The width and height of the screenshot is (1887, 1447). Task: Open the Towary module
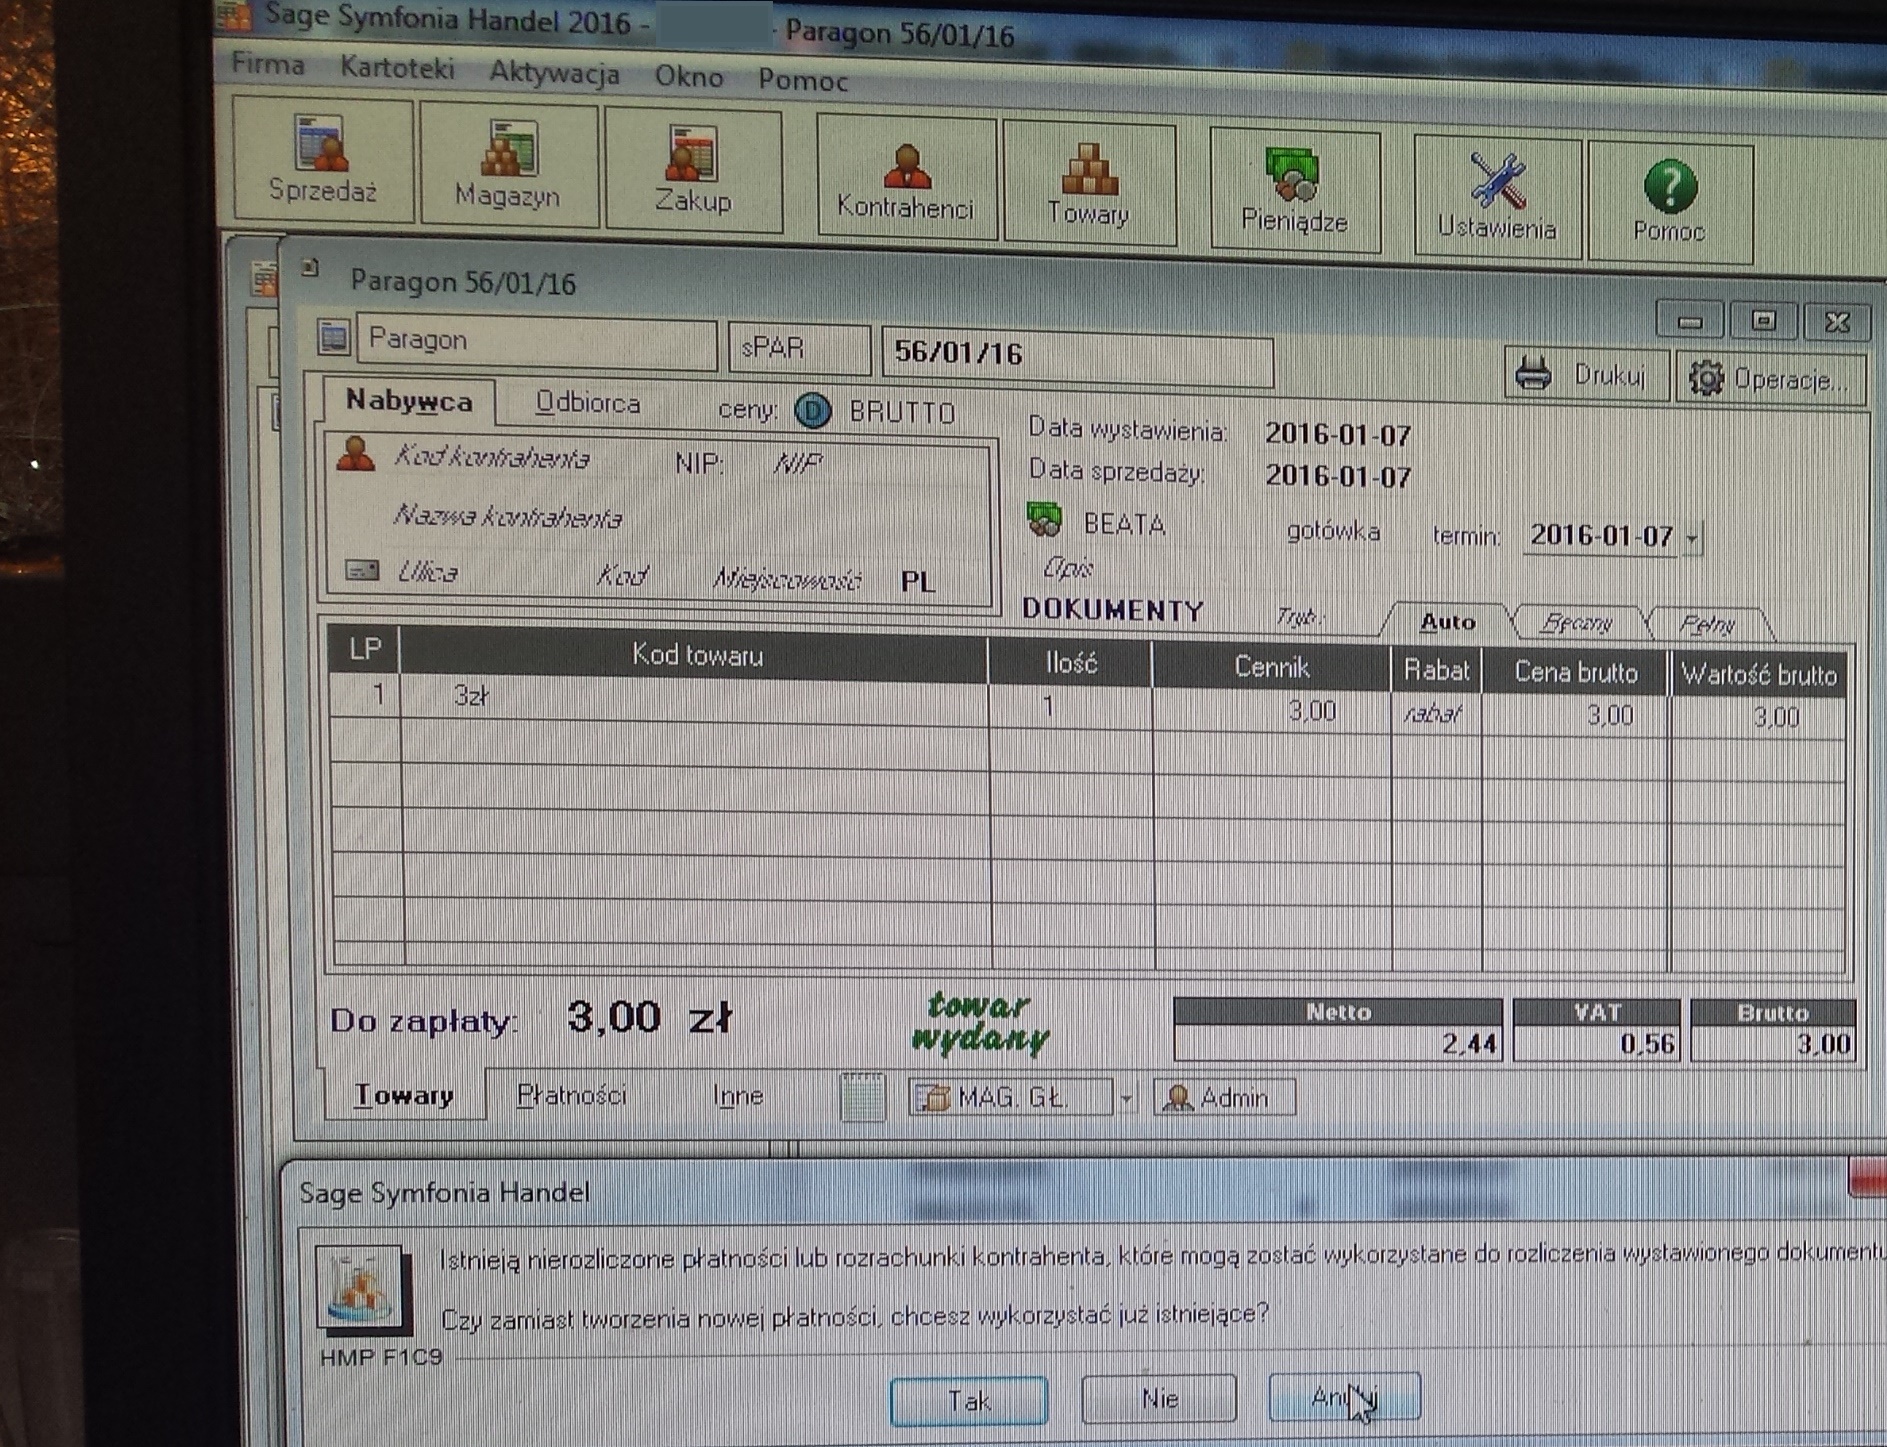click(x=1089, y=184)
